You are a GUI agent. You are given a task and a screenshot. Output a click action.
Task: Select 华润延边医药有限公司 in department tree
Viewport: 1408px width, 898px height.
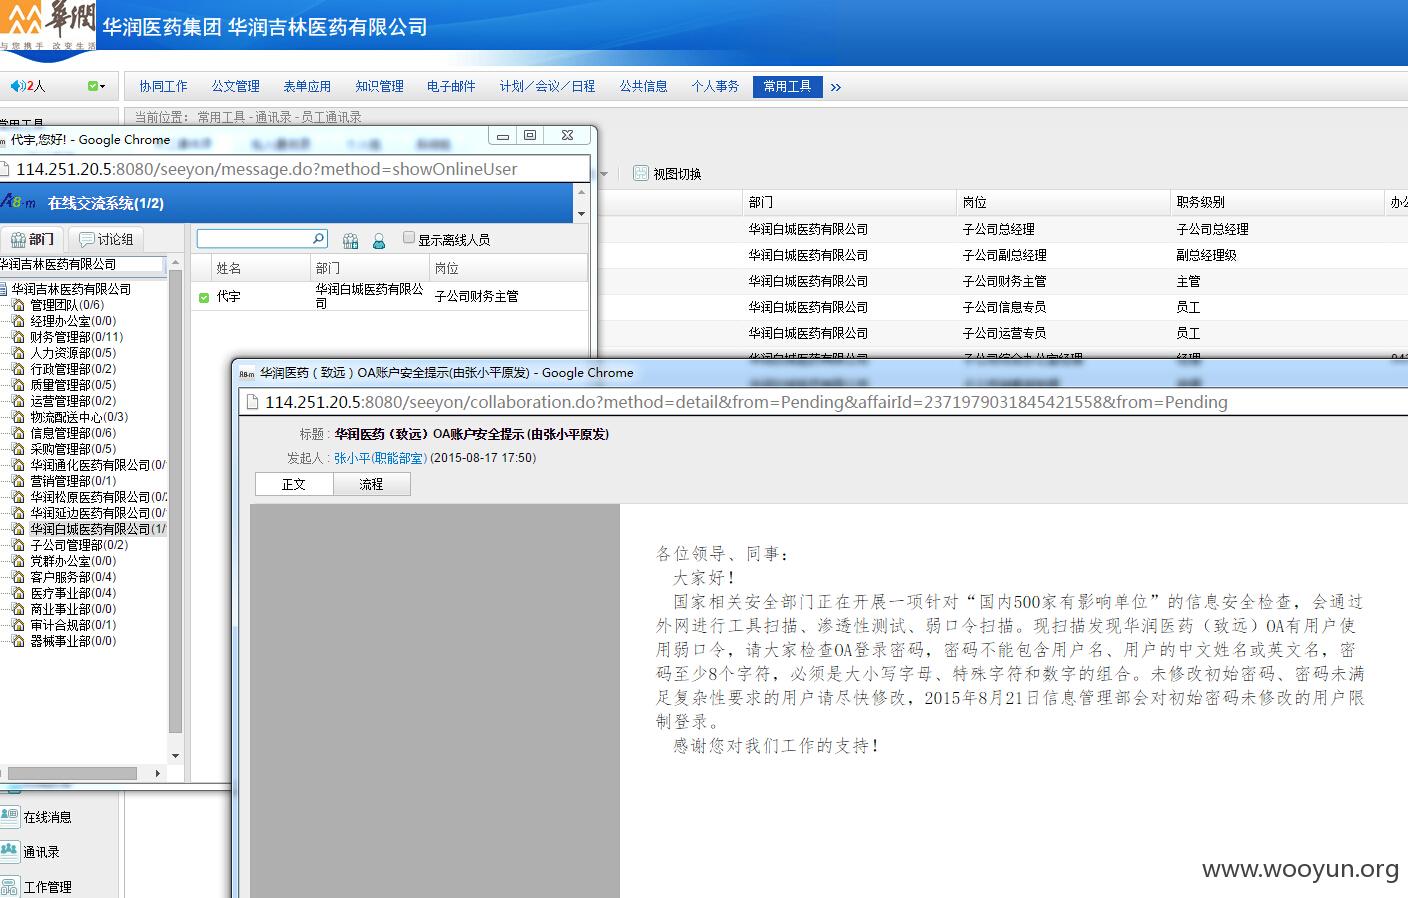[x=97, y=513]
